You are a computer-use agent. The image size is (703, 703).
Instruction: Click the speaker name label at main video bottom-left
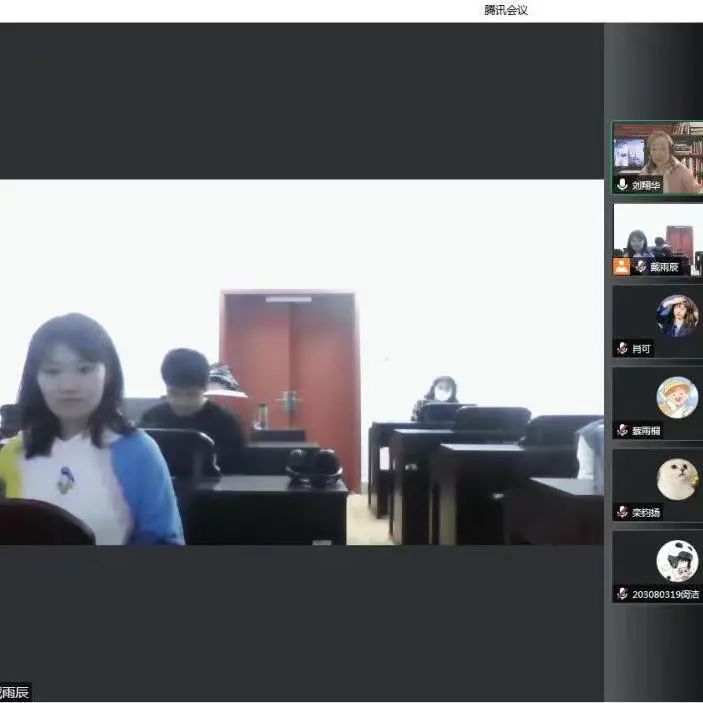coord(15,692)
